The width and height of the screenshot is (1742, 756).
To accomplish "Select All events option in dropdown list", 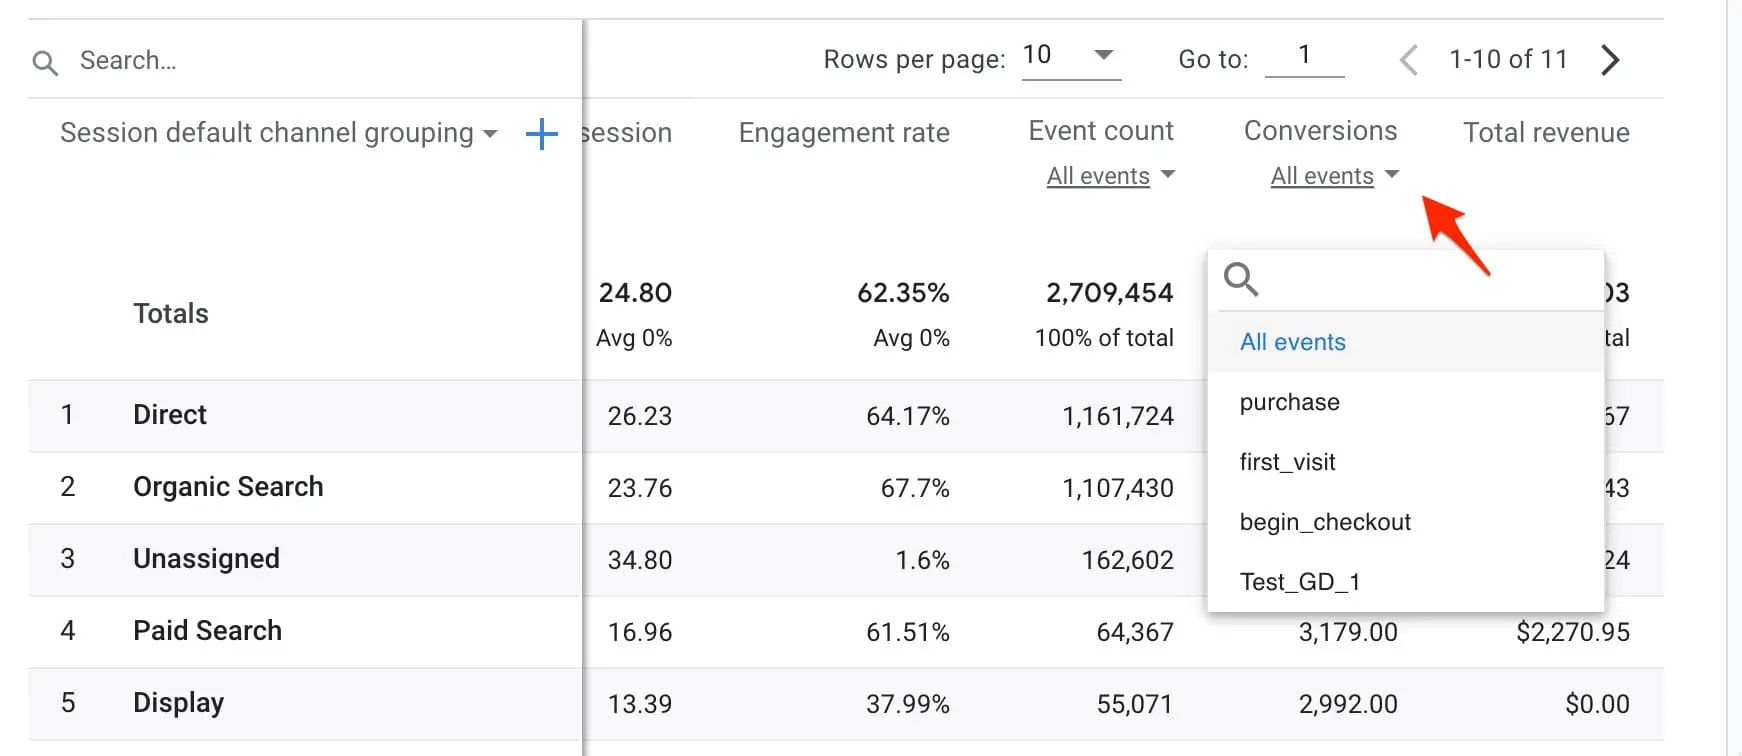I will [x=1292, y=342].
